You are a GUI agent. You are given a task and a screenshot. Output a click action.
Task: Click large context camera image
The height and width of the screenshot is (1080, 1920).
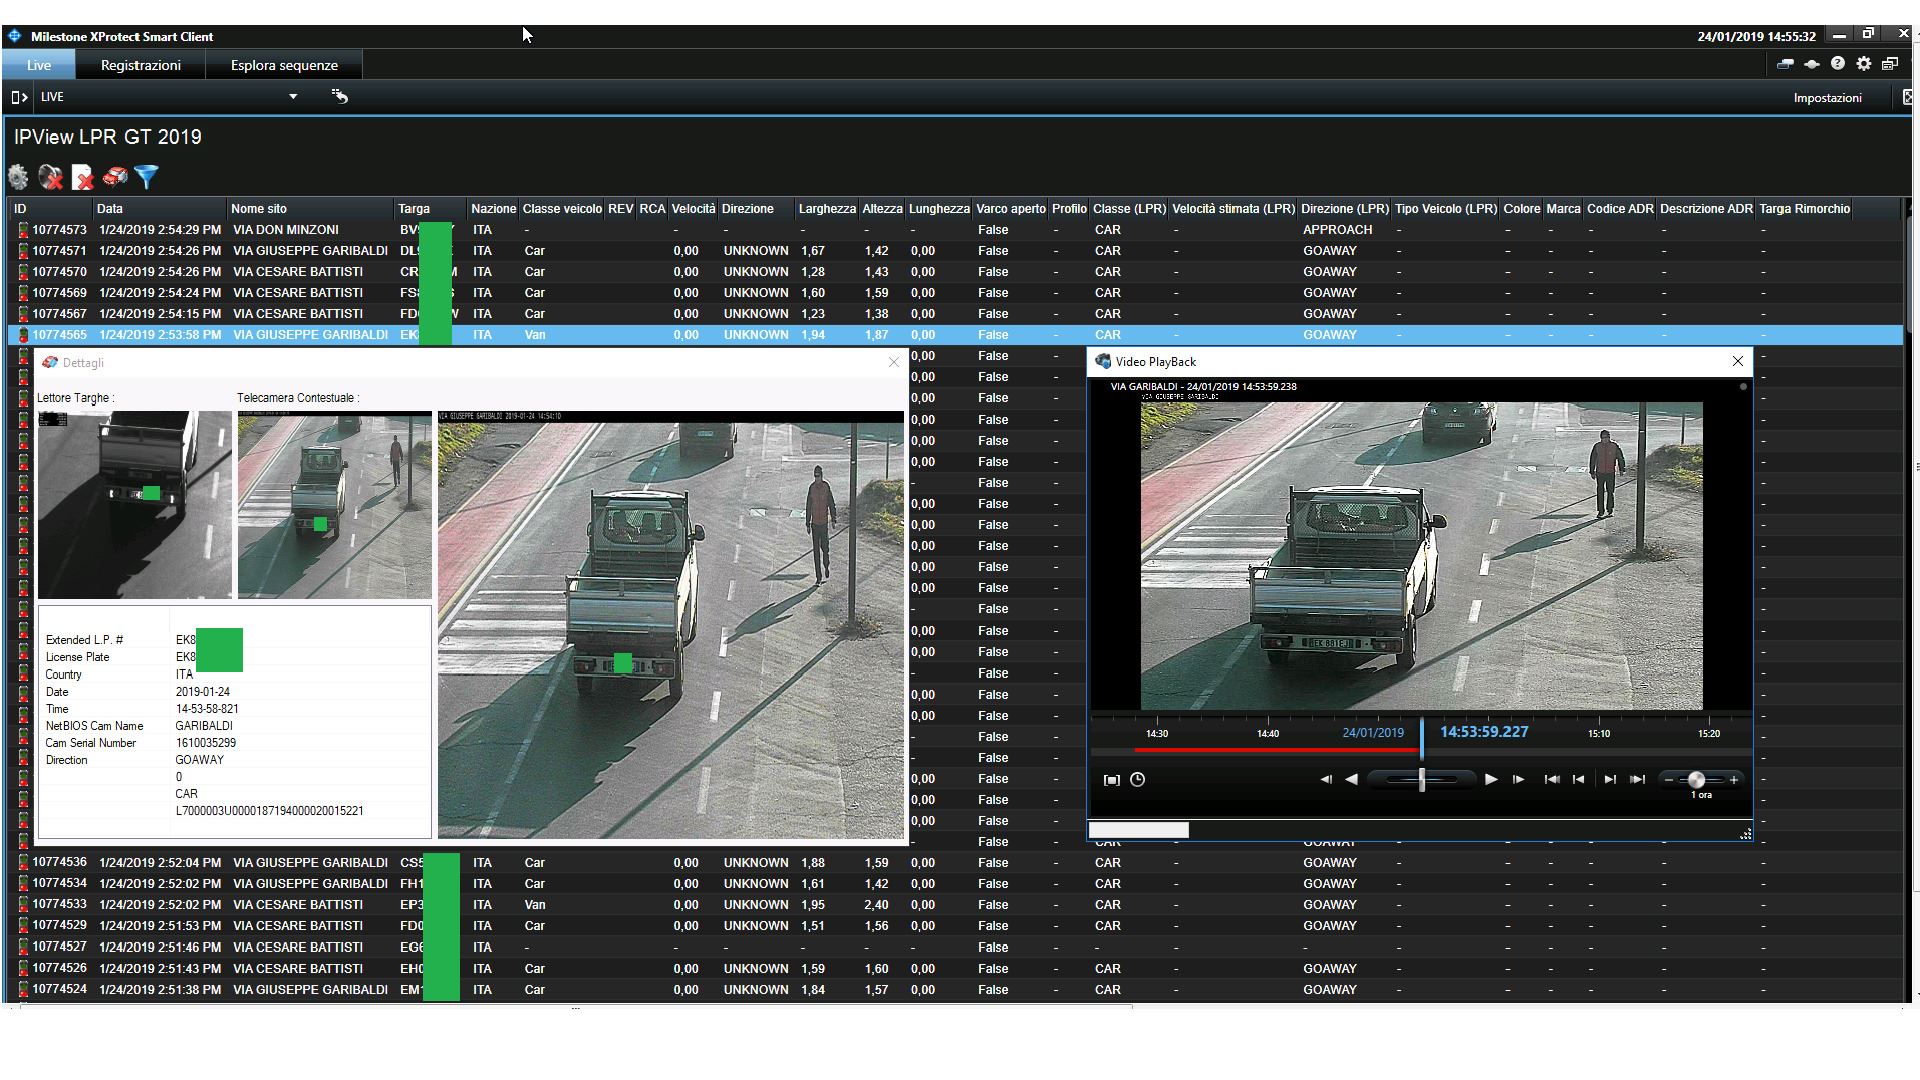670,625
